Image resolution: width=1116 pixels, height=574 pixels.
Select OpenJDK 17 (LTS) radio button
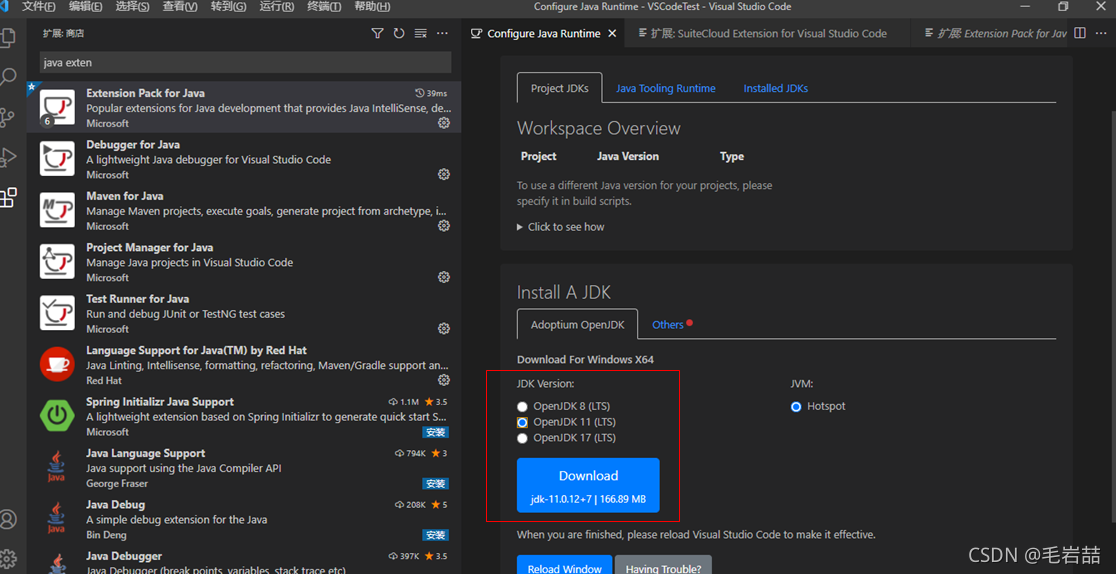[x=522, y=438]
